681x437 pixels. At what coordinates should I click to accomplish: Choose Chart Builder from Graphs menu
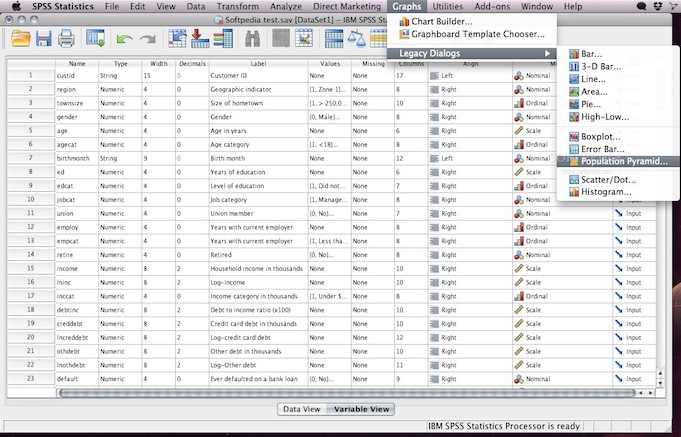472,21
